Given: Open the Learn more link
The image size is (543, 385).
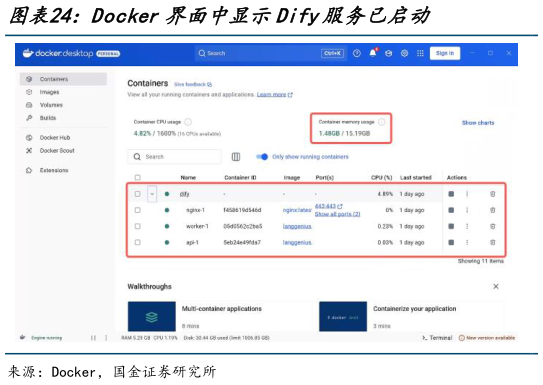Looking at the screenshot, I should [x=274, y=95].
